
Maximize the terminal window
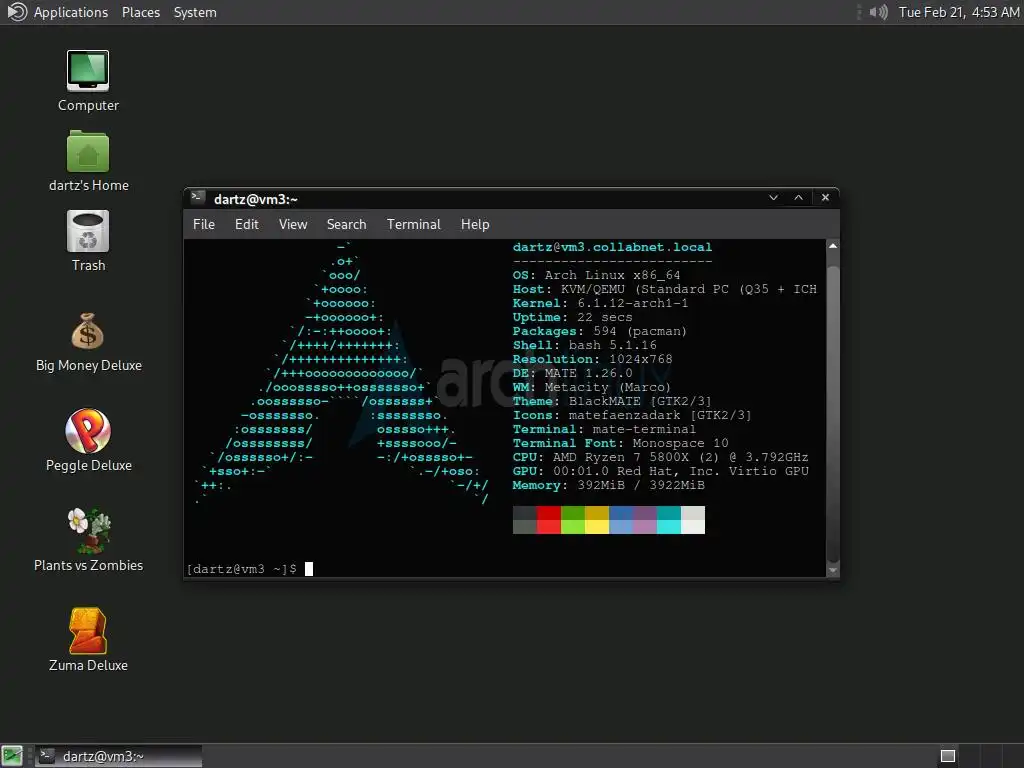coord(798,197)
